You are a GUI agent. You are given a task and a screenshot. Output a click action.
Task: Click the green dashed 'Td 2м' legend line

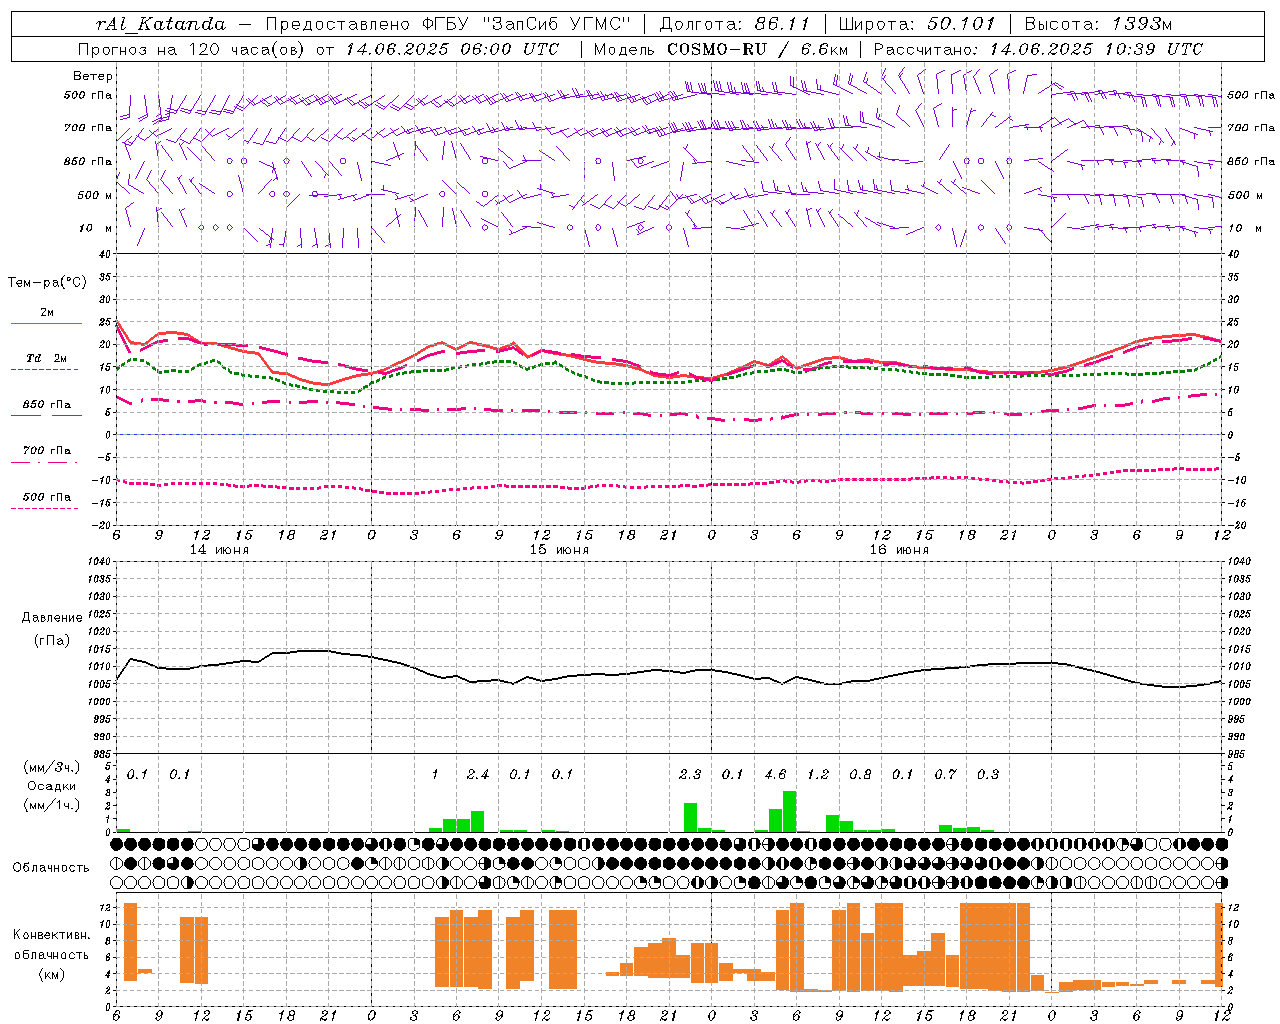(x=45, y=369)
